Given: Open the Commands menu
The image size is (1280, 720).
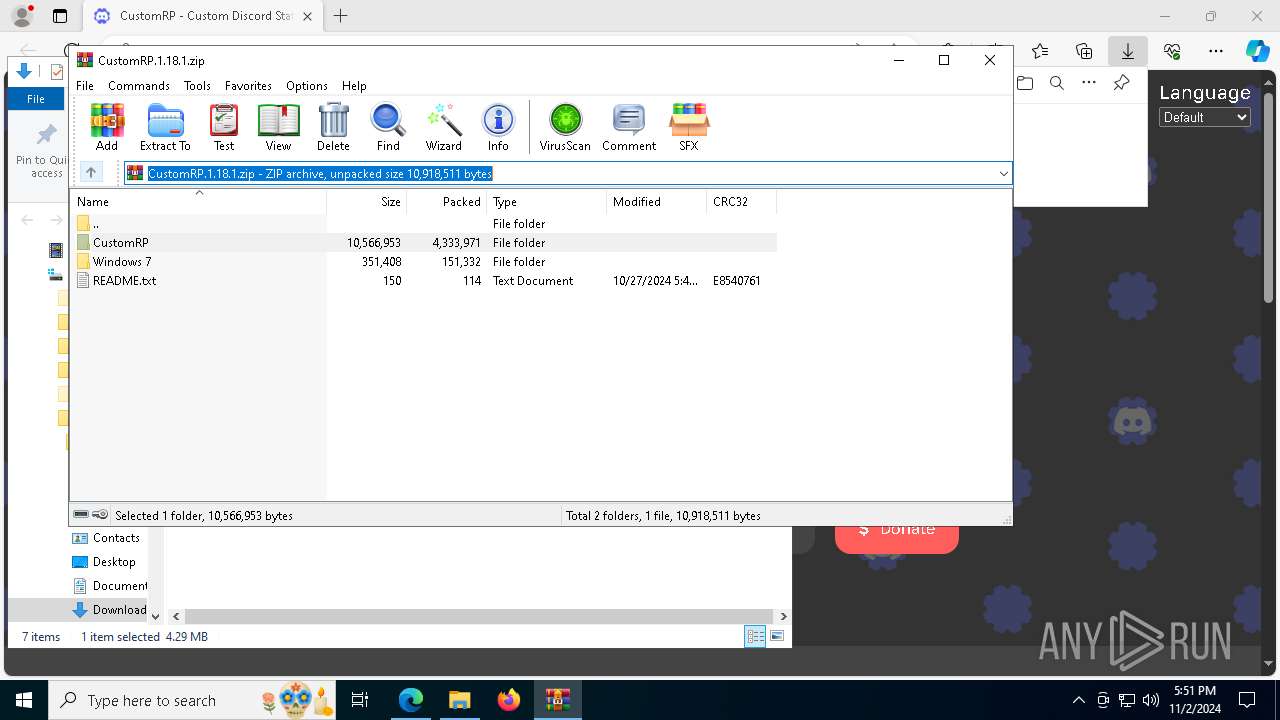Looking at the screenshot, I should tap(139, 86).
